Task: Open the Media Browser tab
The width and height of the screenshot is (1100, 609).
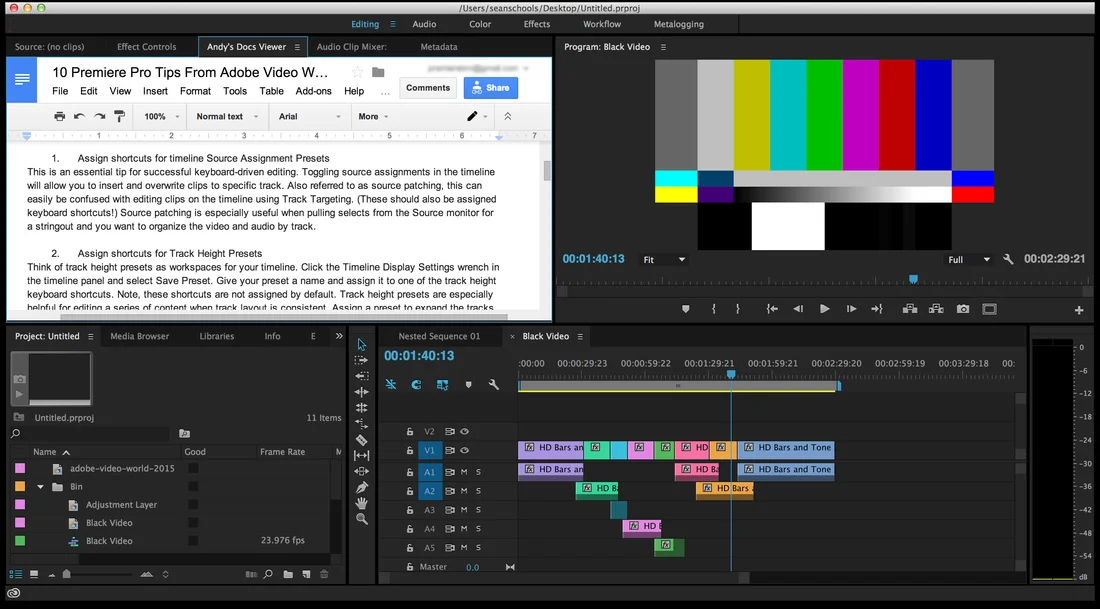Action: (140, 336)
